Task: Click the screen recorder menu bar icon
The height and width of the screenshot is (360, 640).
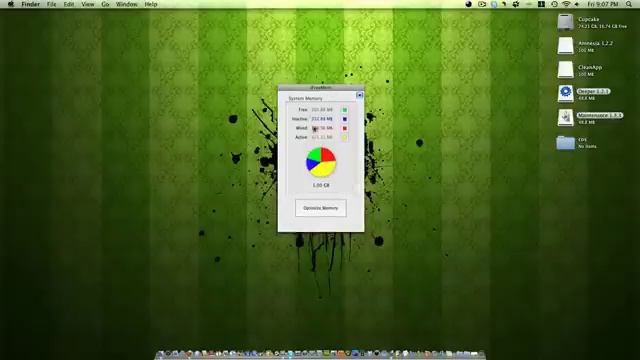Action: click(x=482, y=4)
